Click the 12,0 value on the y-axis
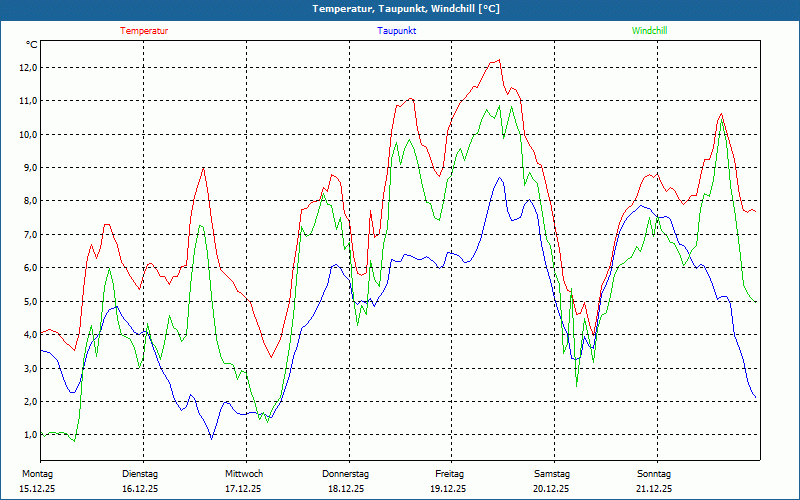The height and width of the screenshot is (500, 800). [x=27, y=68]
